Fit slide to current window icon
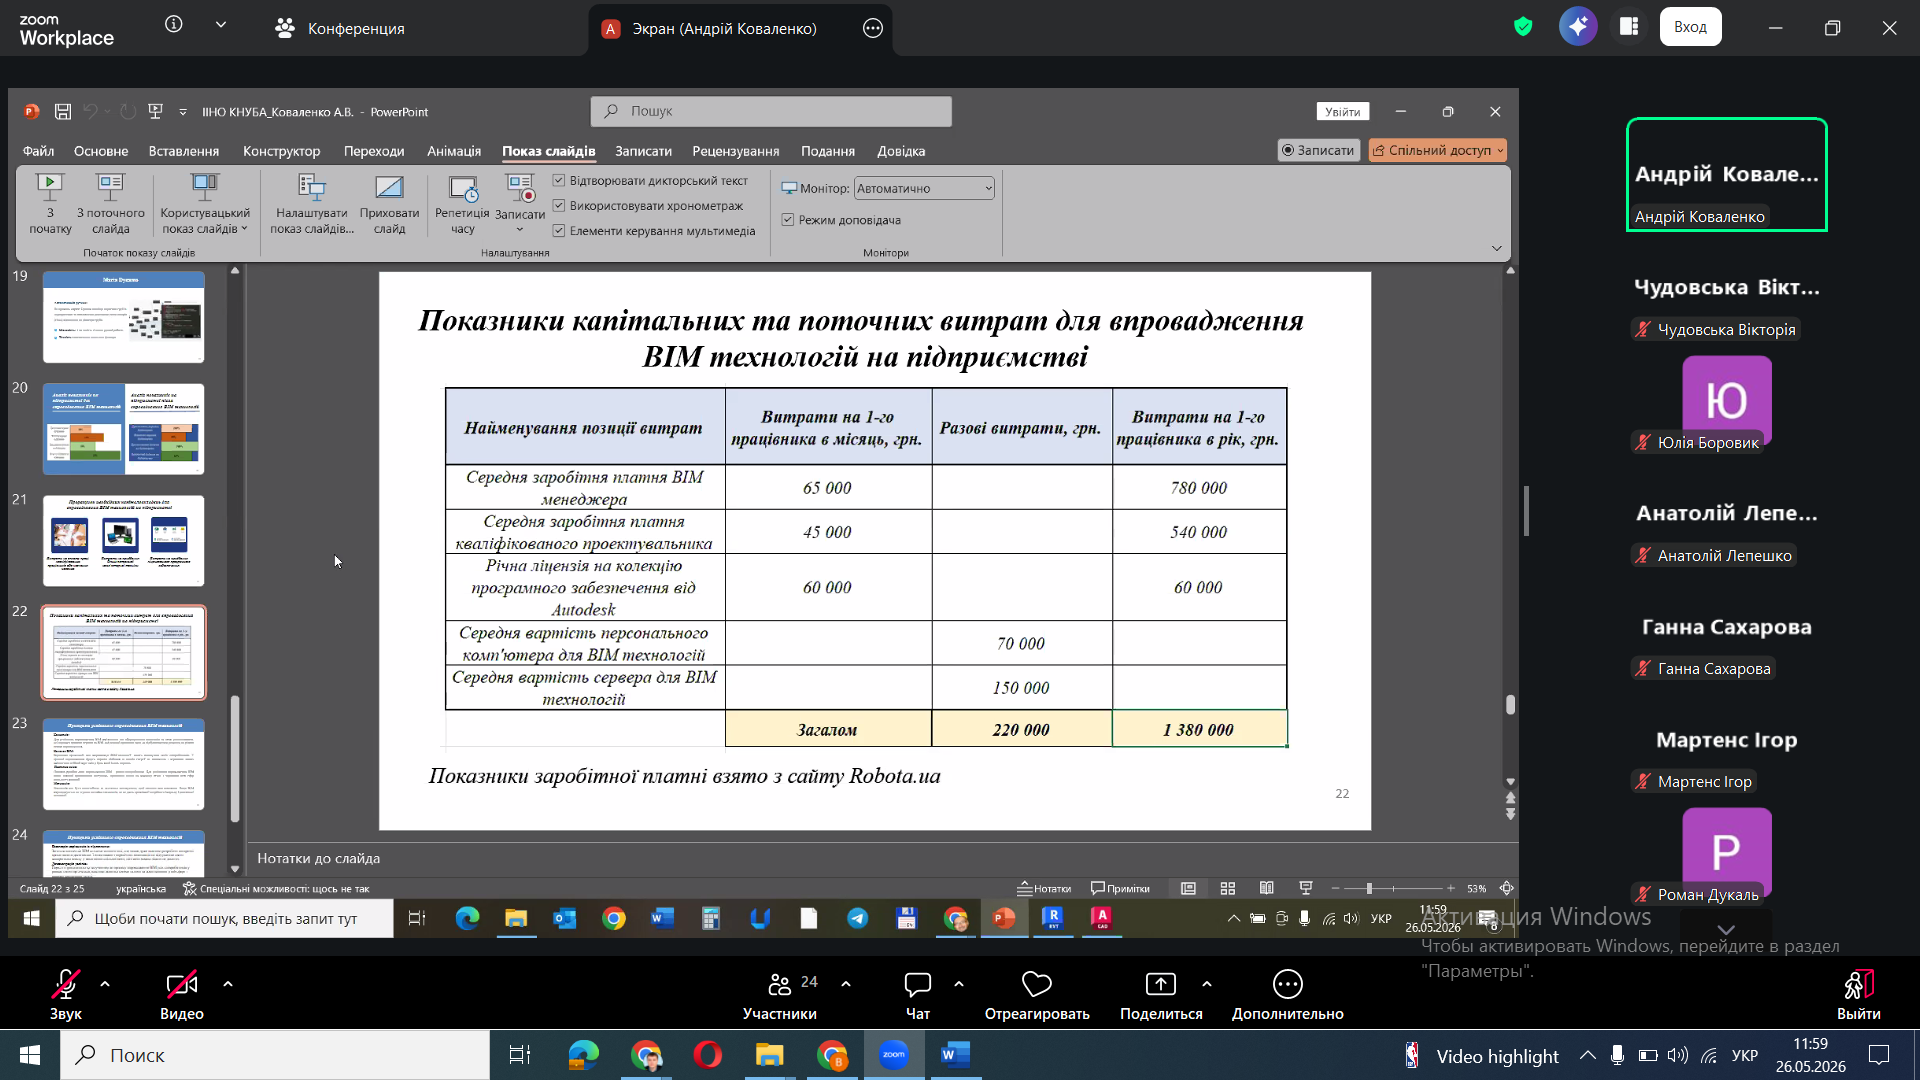This screenshot has height=1080, width=1920. click(1507, 888)
